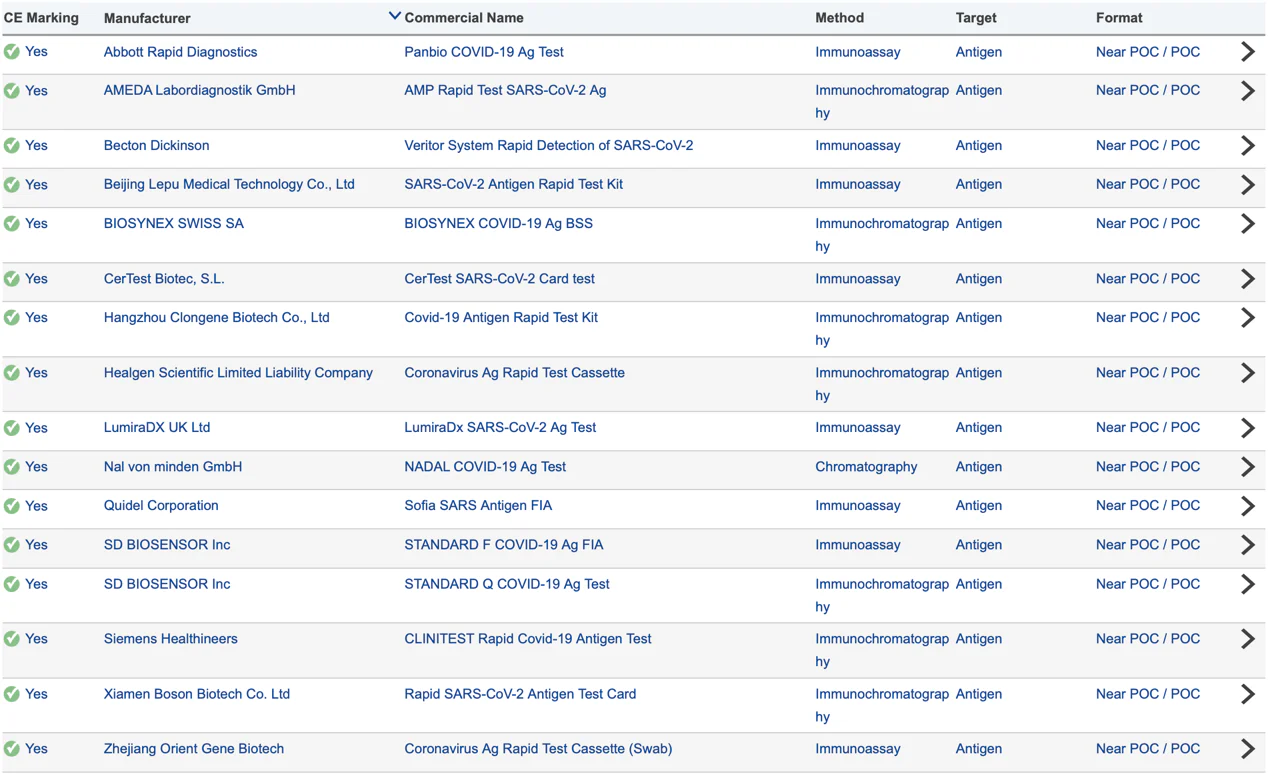Click Antigen target in Siemens Healthineers row
This screenshot has height=774, width=1269.
pos(978,638)
